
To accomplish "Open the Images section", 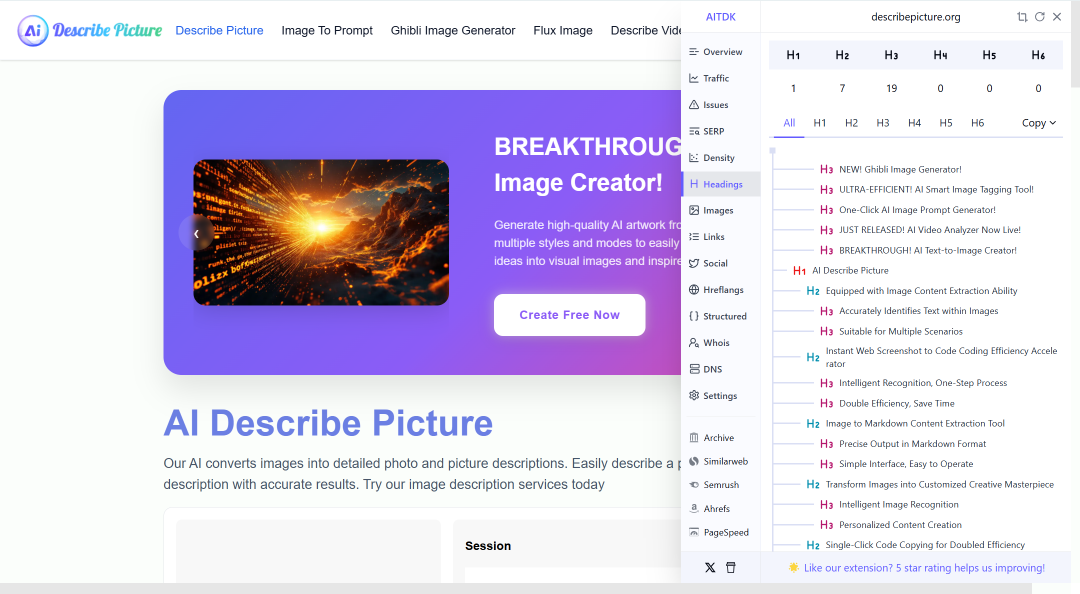I will (x=720, y=210).
